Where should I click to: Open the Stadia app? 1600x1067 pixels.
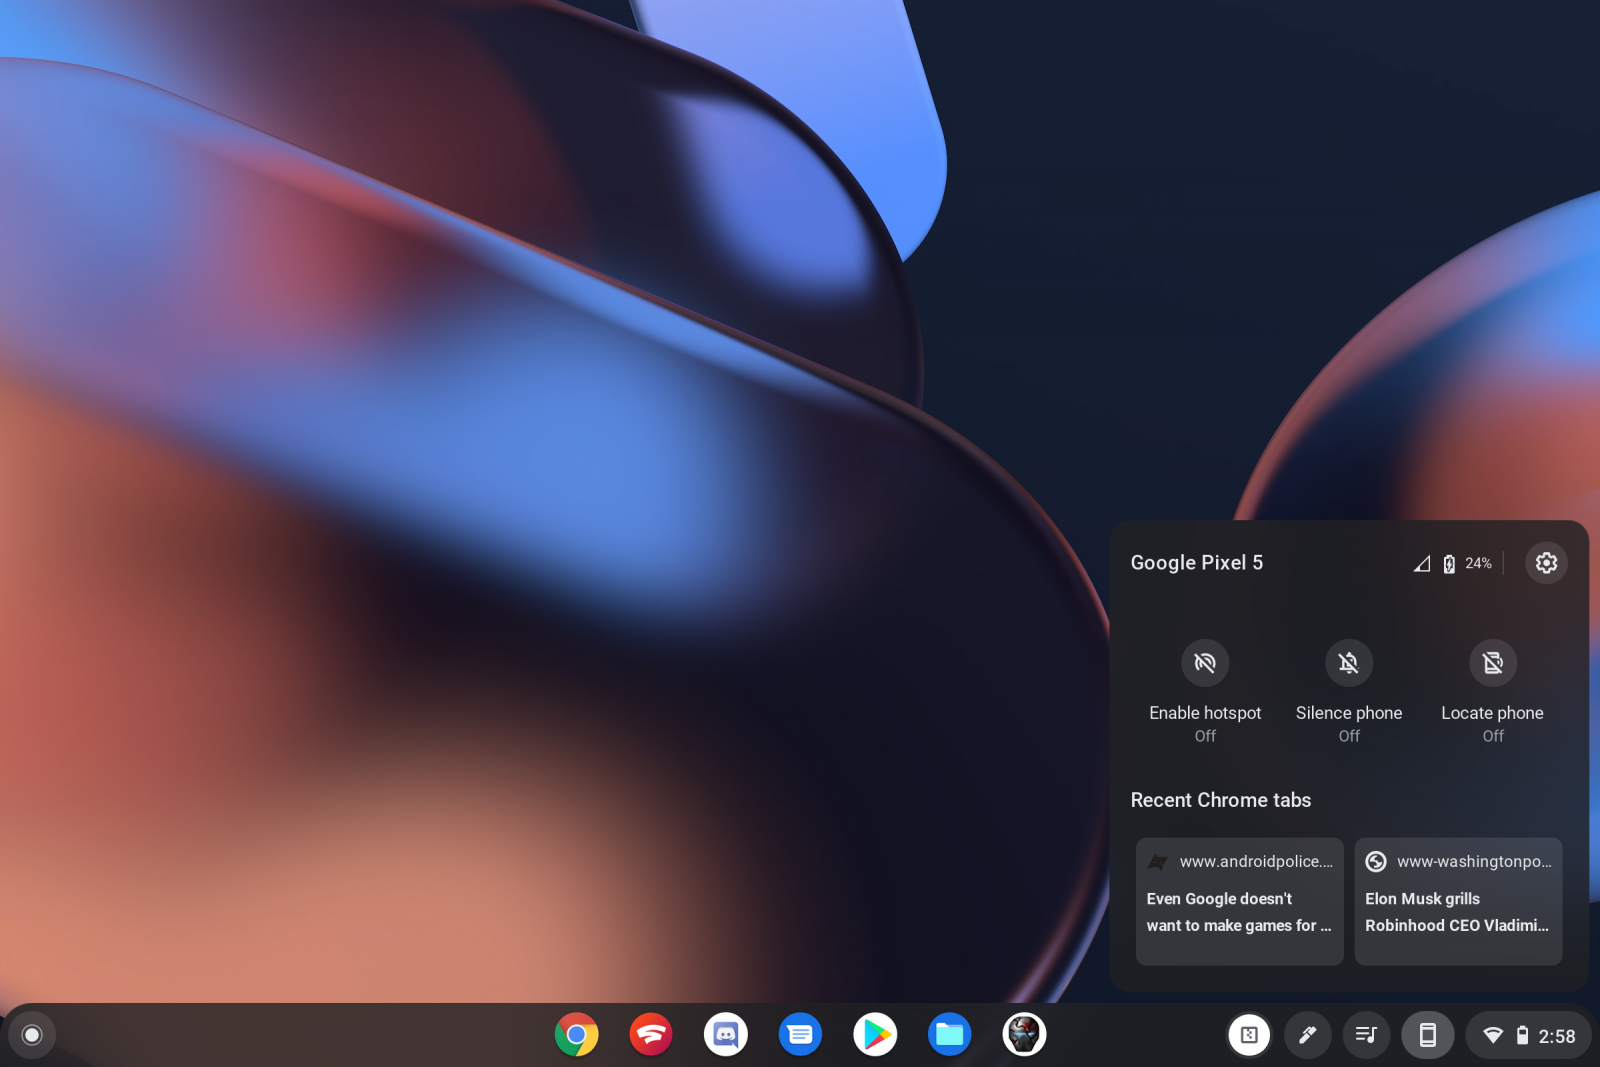[651, 1035]
